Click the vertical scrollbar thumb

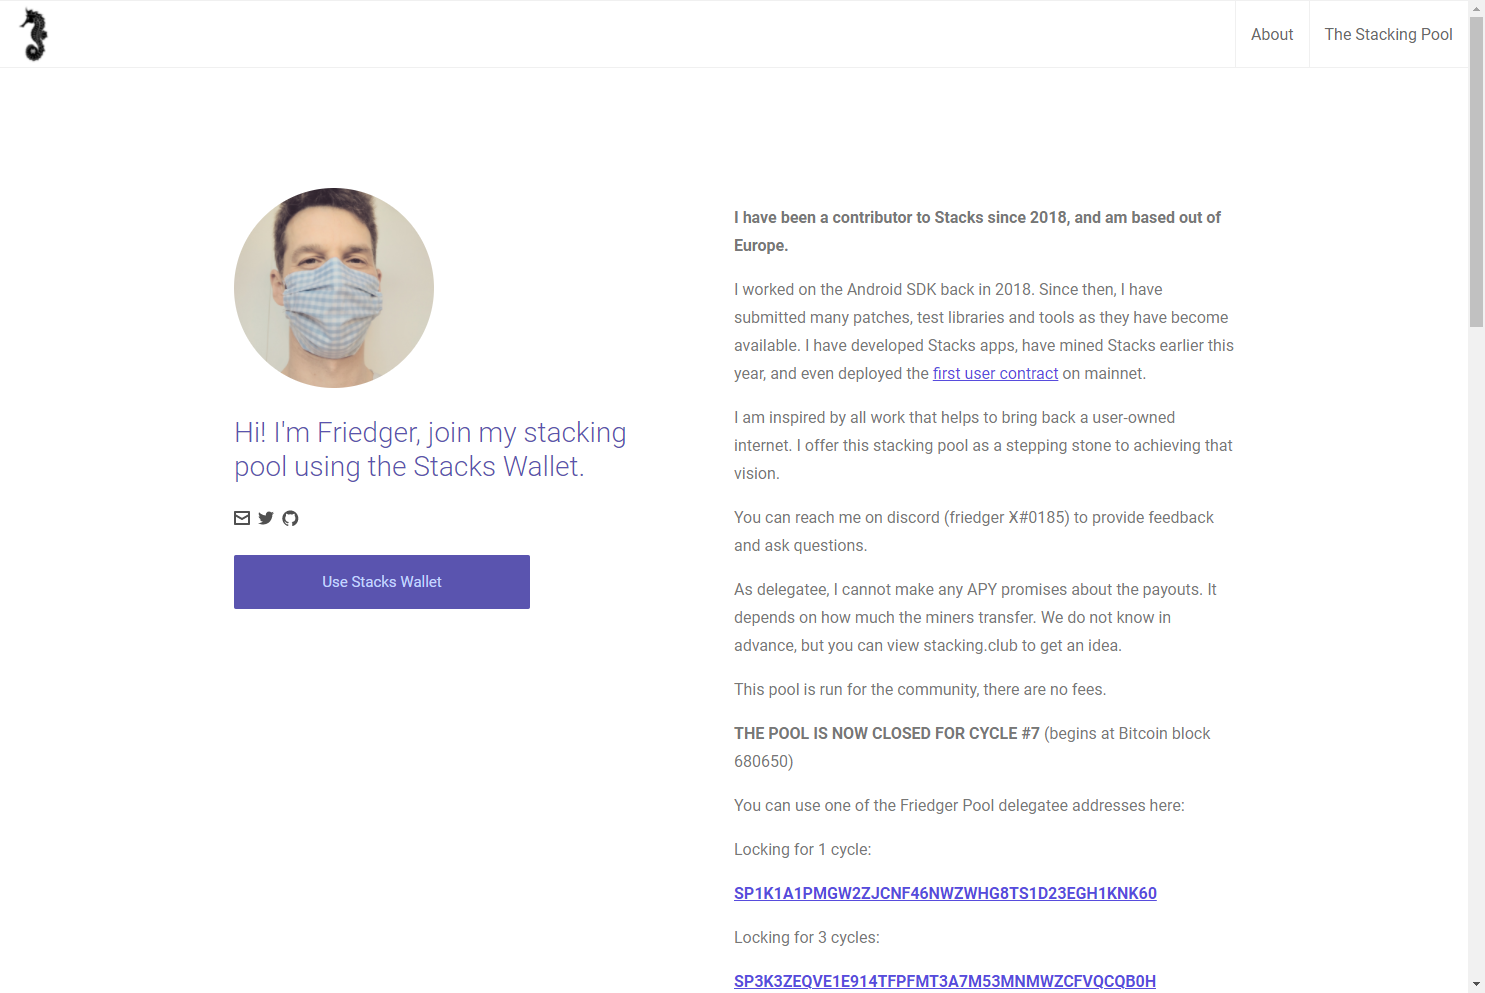pyautogui.click(x=1476, y=172)
